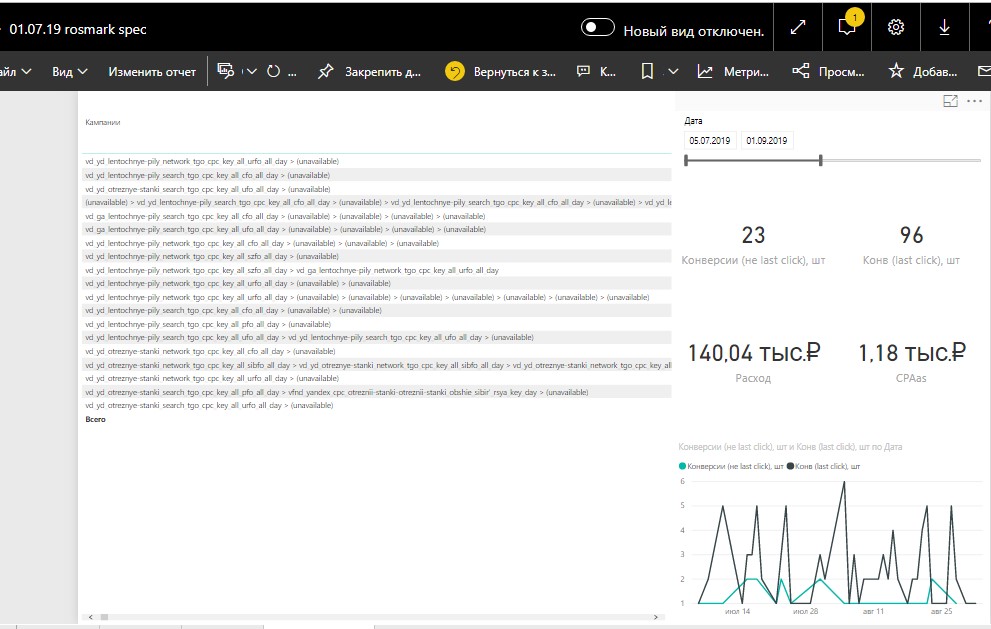
Task: Open notifications with badge icon
Action: [847, 27]
